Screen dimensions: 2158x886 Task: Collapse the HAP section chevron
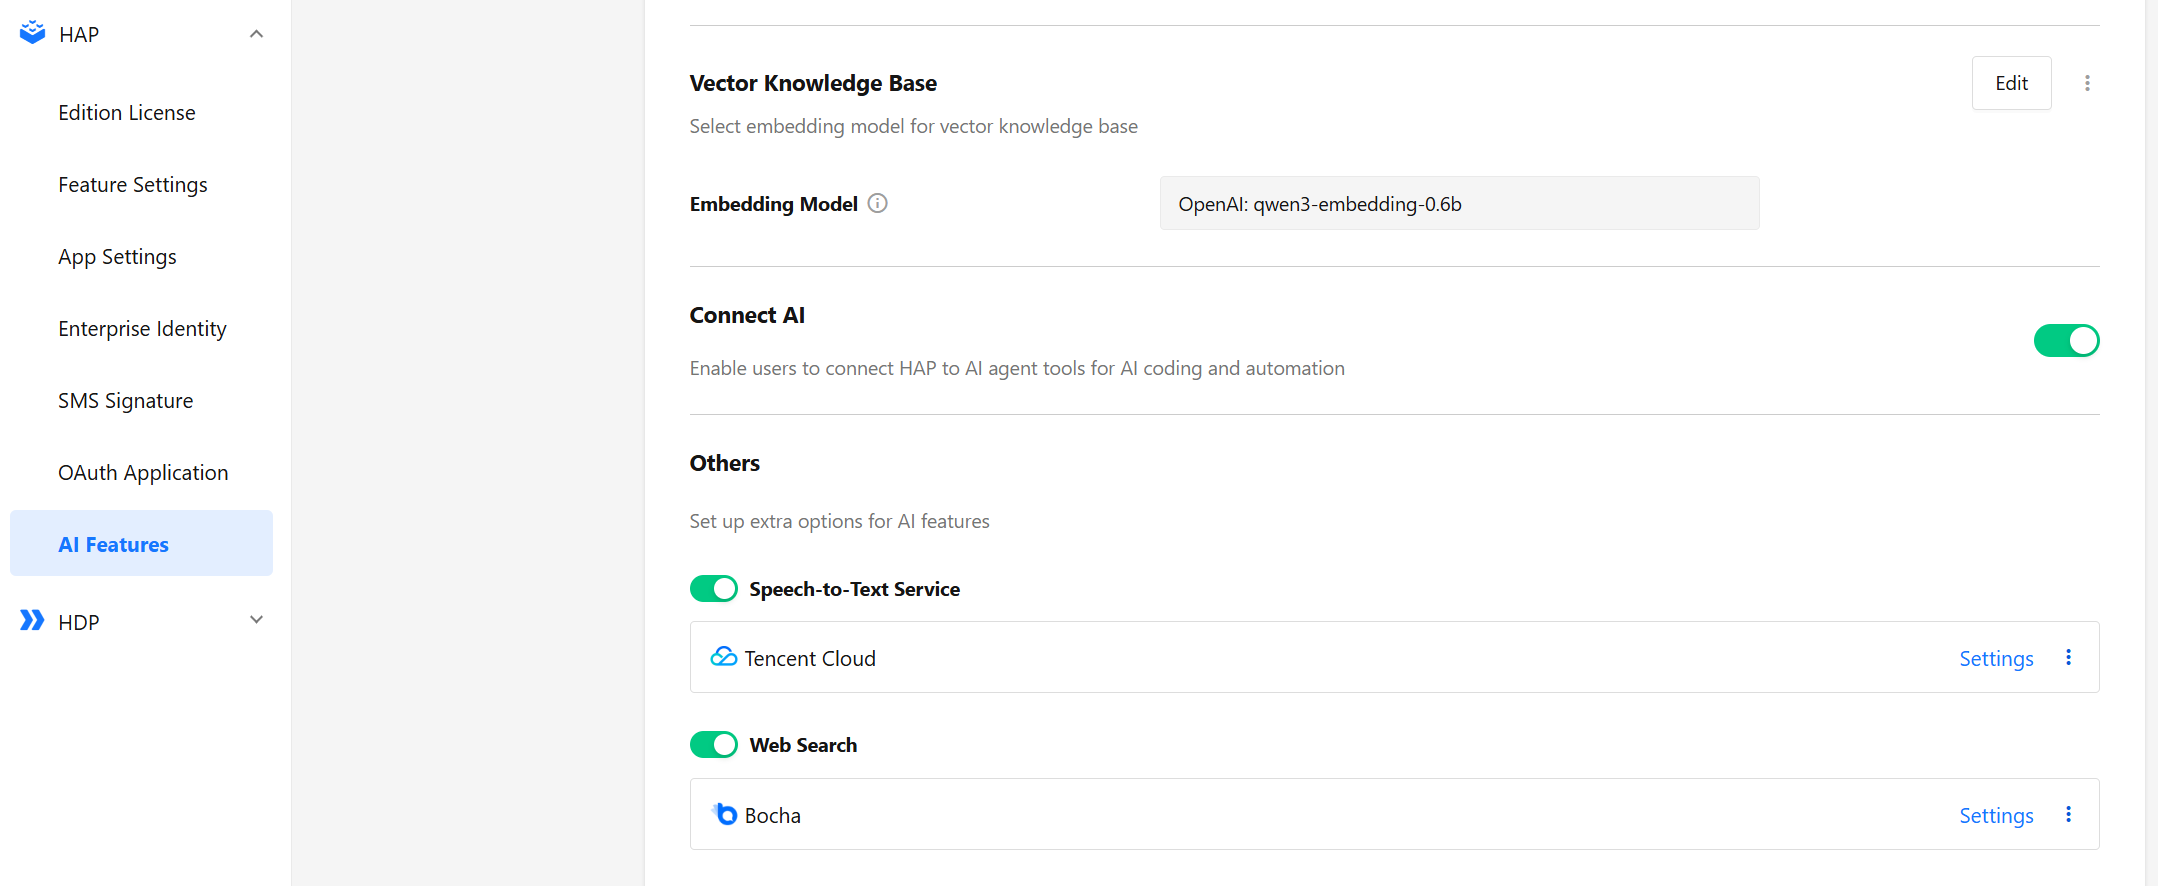click(x=256, y=34)
